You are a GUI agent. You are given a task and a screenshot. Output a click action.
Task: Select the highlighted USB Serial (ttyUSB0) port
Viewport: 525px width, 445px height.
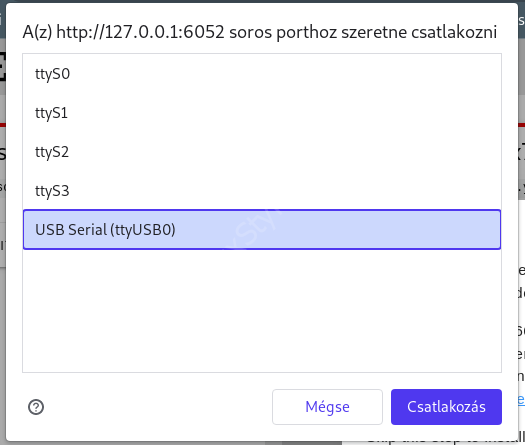tap(262, 230)
